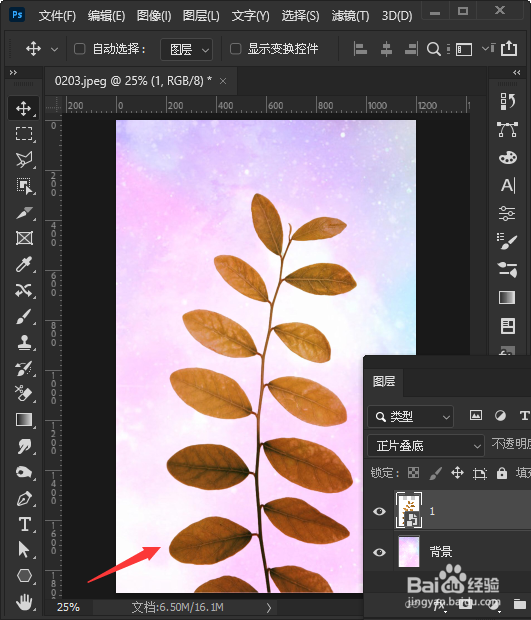Select the Path Selection tool
The image size is (531, 620).
click(x=24, y=550)
